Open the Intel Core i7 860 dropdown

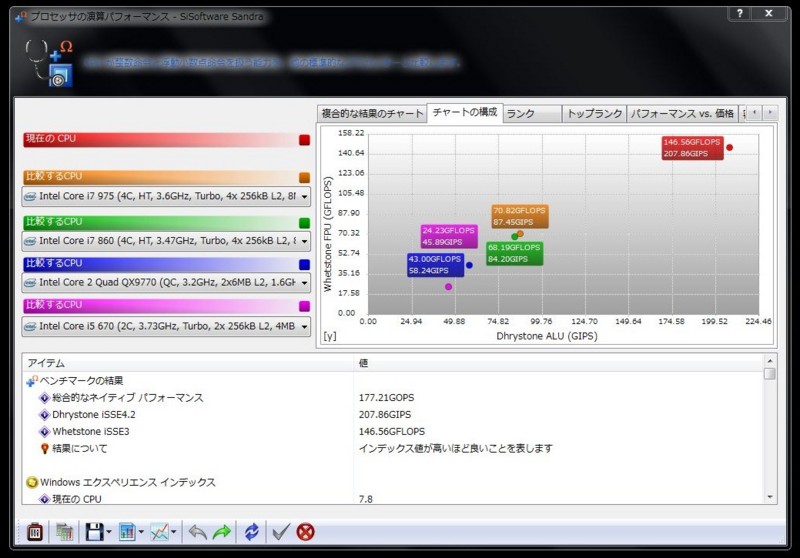tap(166, 241)
